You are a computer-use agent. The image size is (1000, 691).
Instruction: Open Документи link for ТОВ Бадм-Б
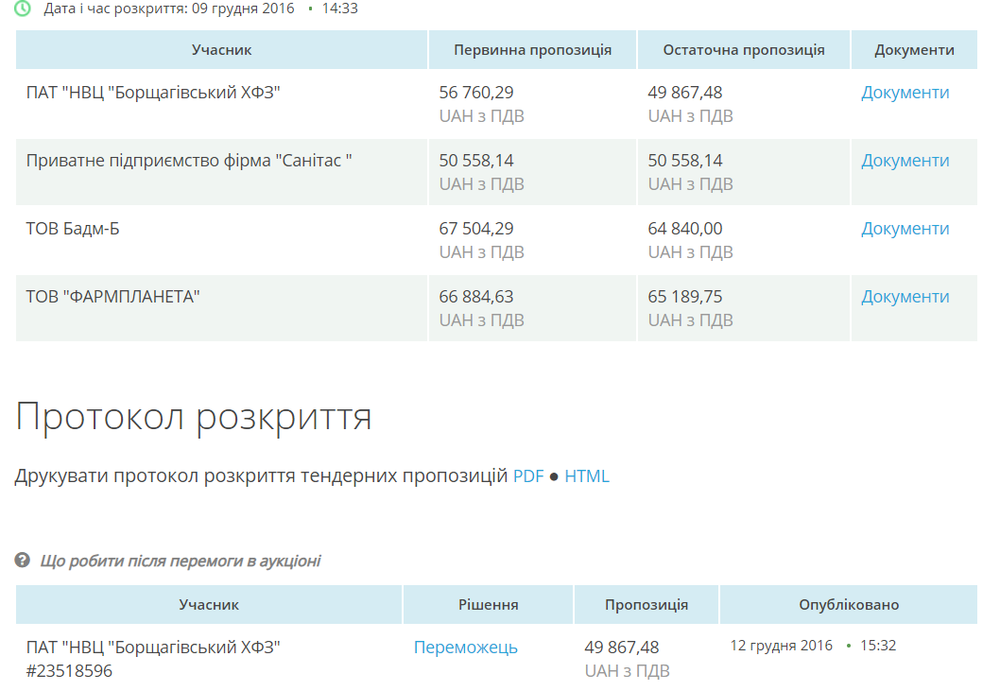point(905,229)
